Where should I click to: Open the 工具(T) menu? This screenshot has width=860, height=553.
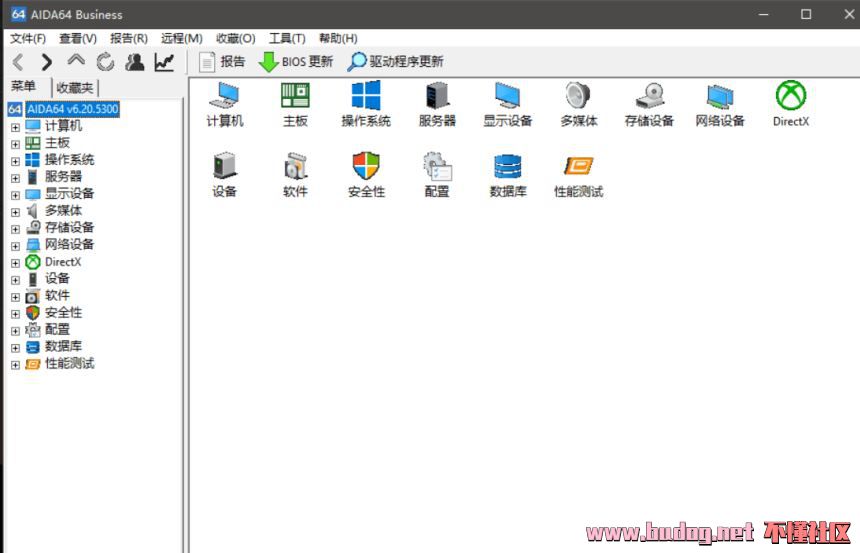pyautogui.click(x=287, y=38)
